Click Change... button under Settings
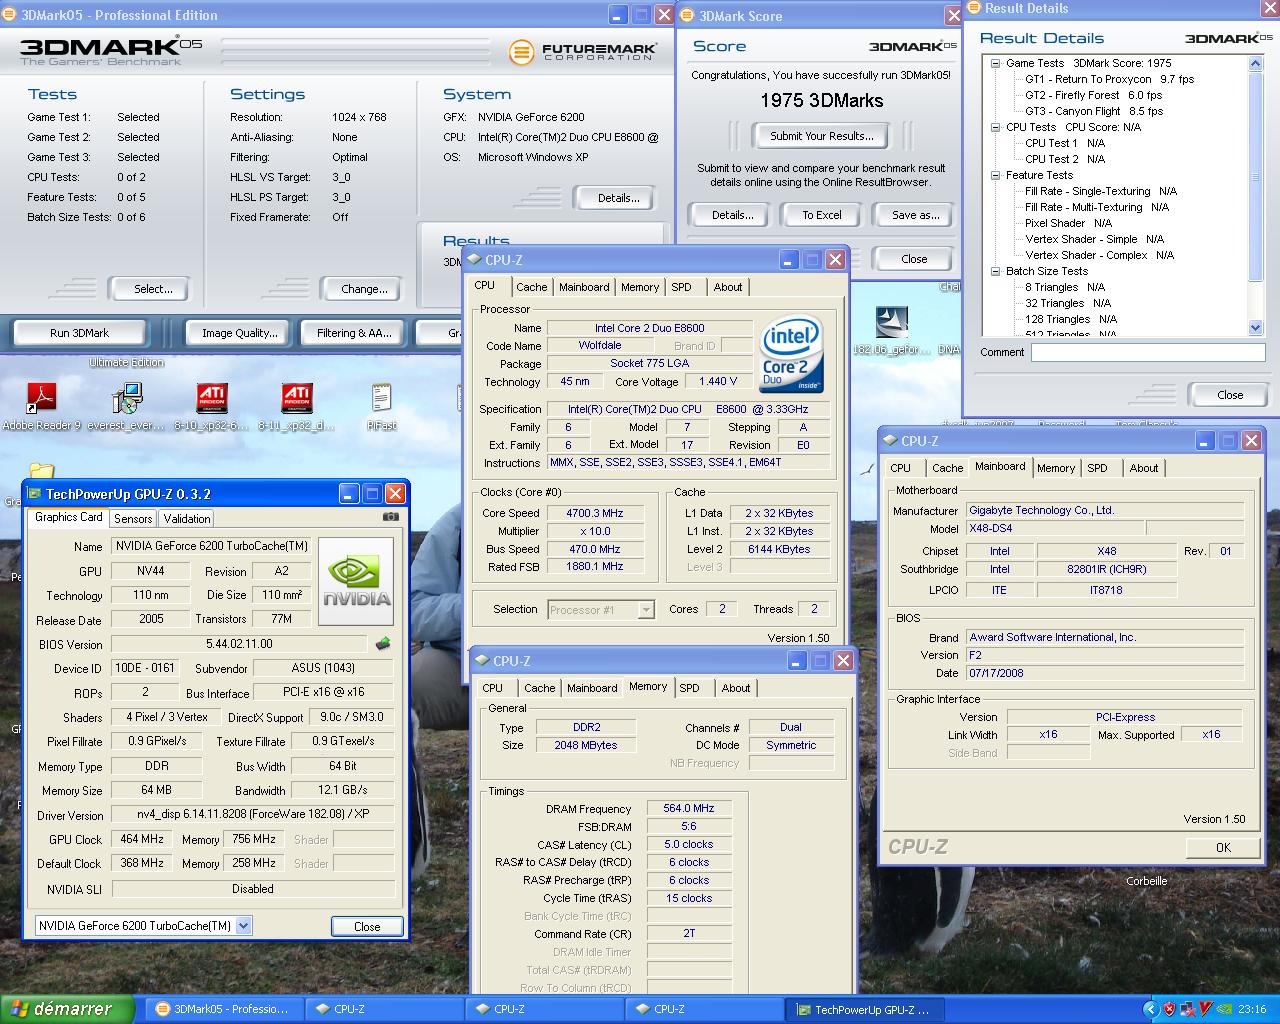1280x1024 pixels. point(364,289)
